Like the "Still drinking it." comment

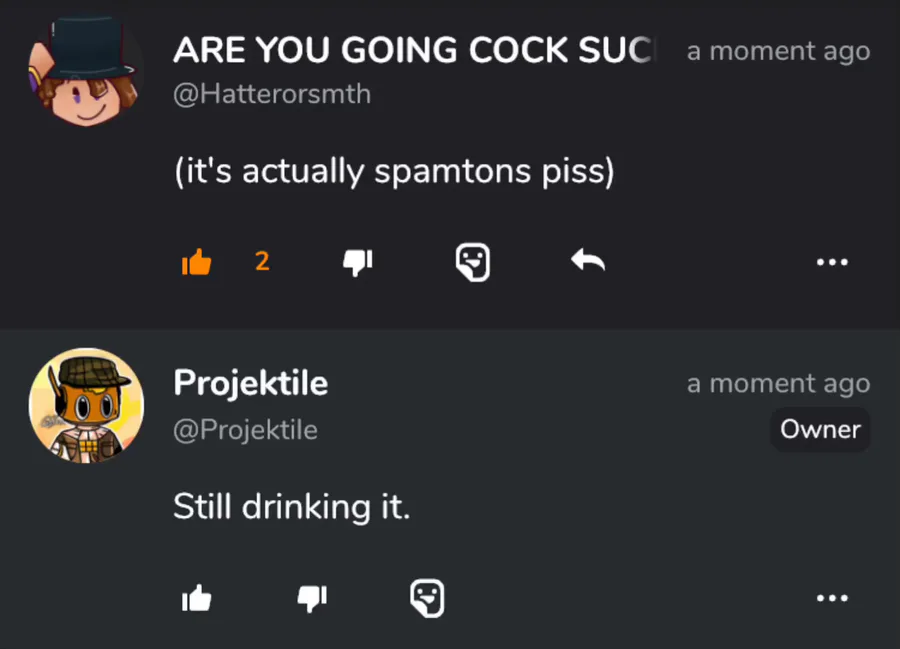(x=197, y=598)
